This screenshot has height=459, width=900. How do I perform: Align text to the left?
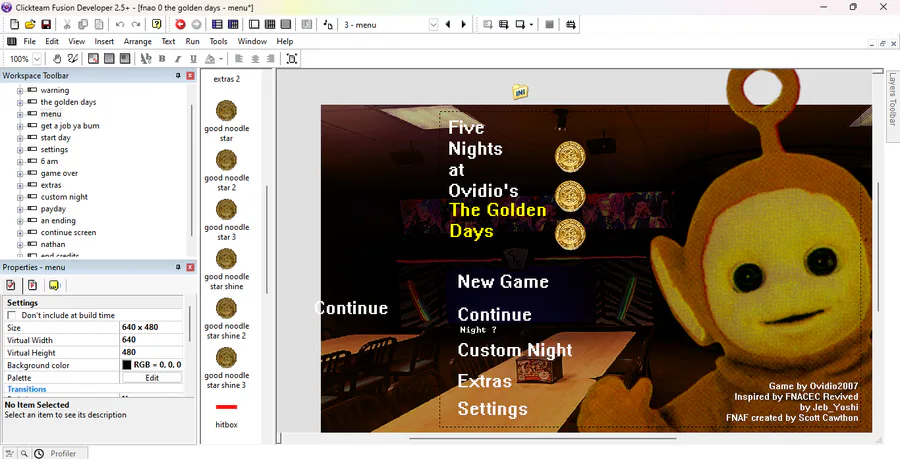[239, 59]
